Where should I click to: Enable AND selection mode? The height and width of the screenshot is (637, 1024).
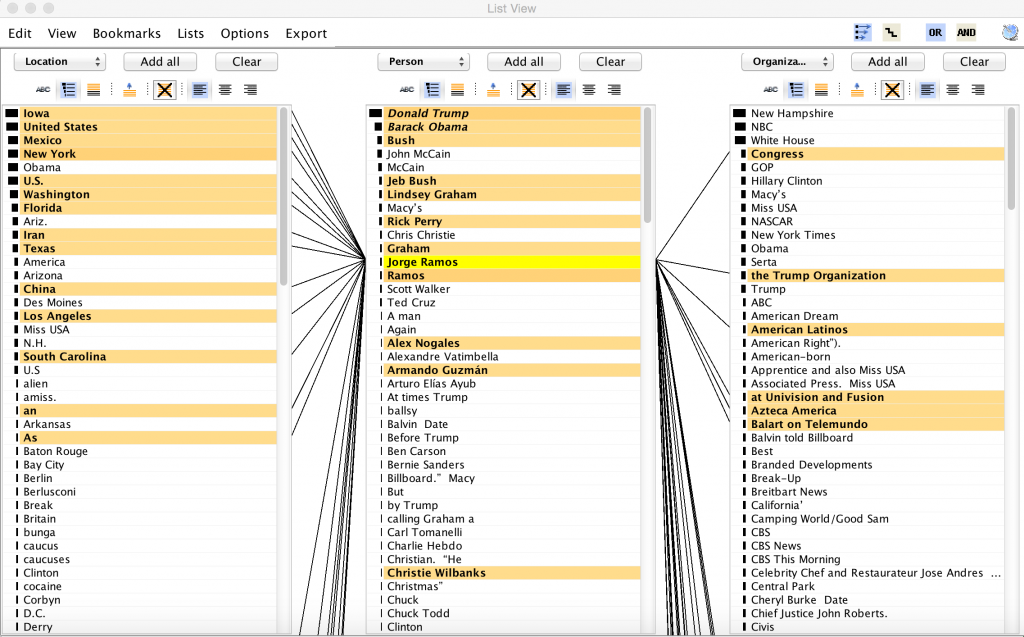pyautogui.click(x=967, y=32)
